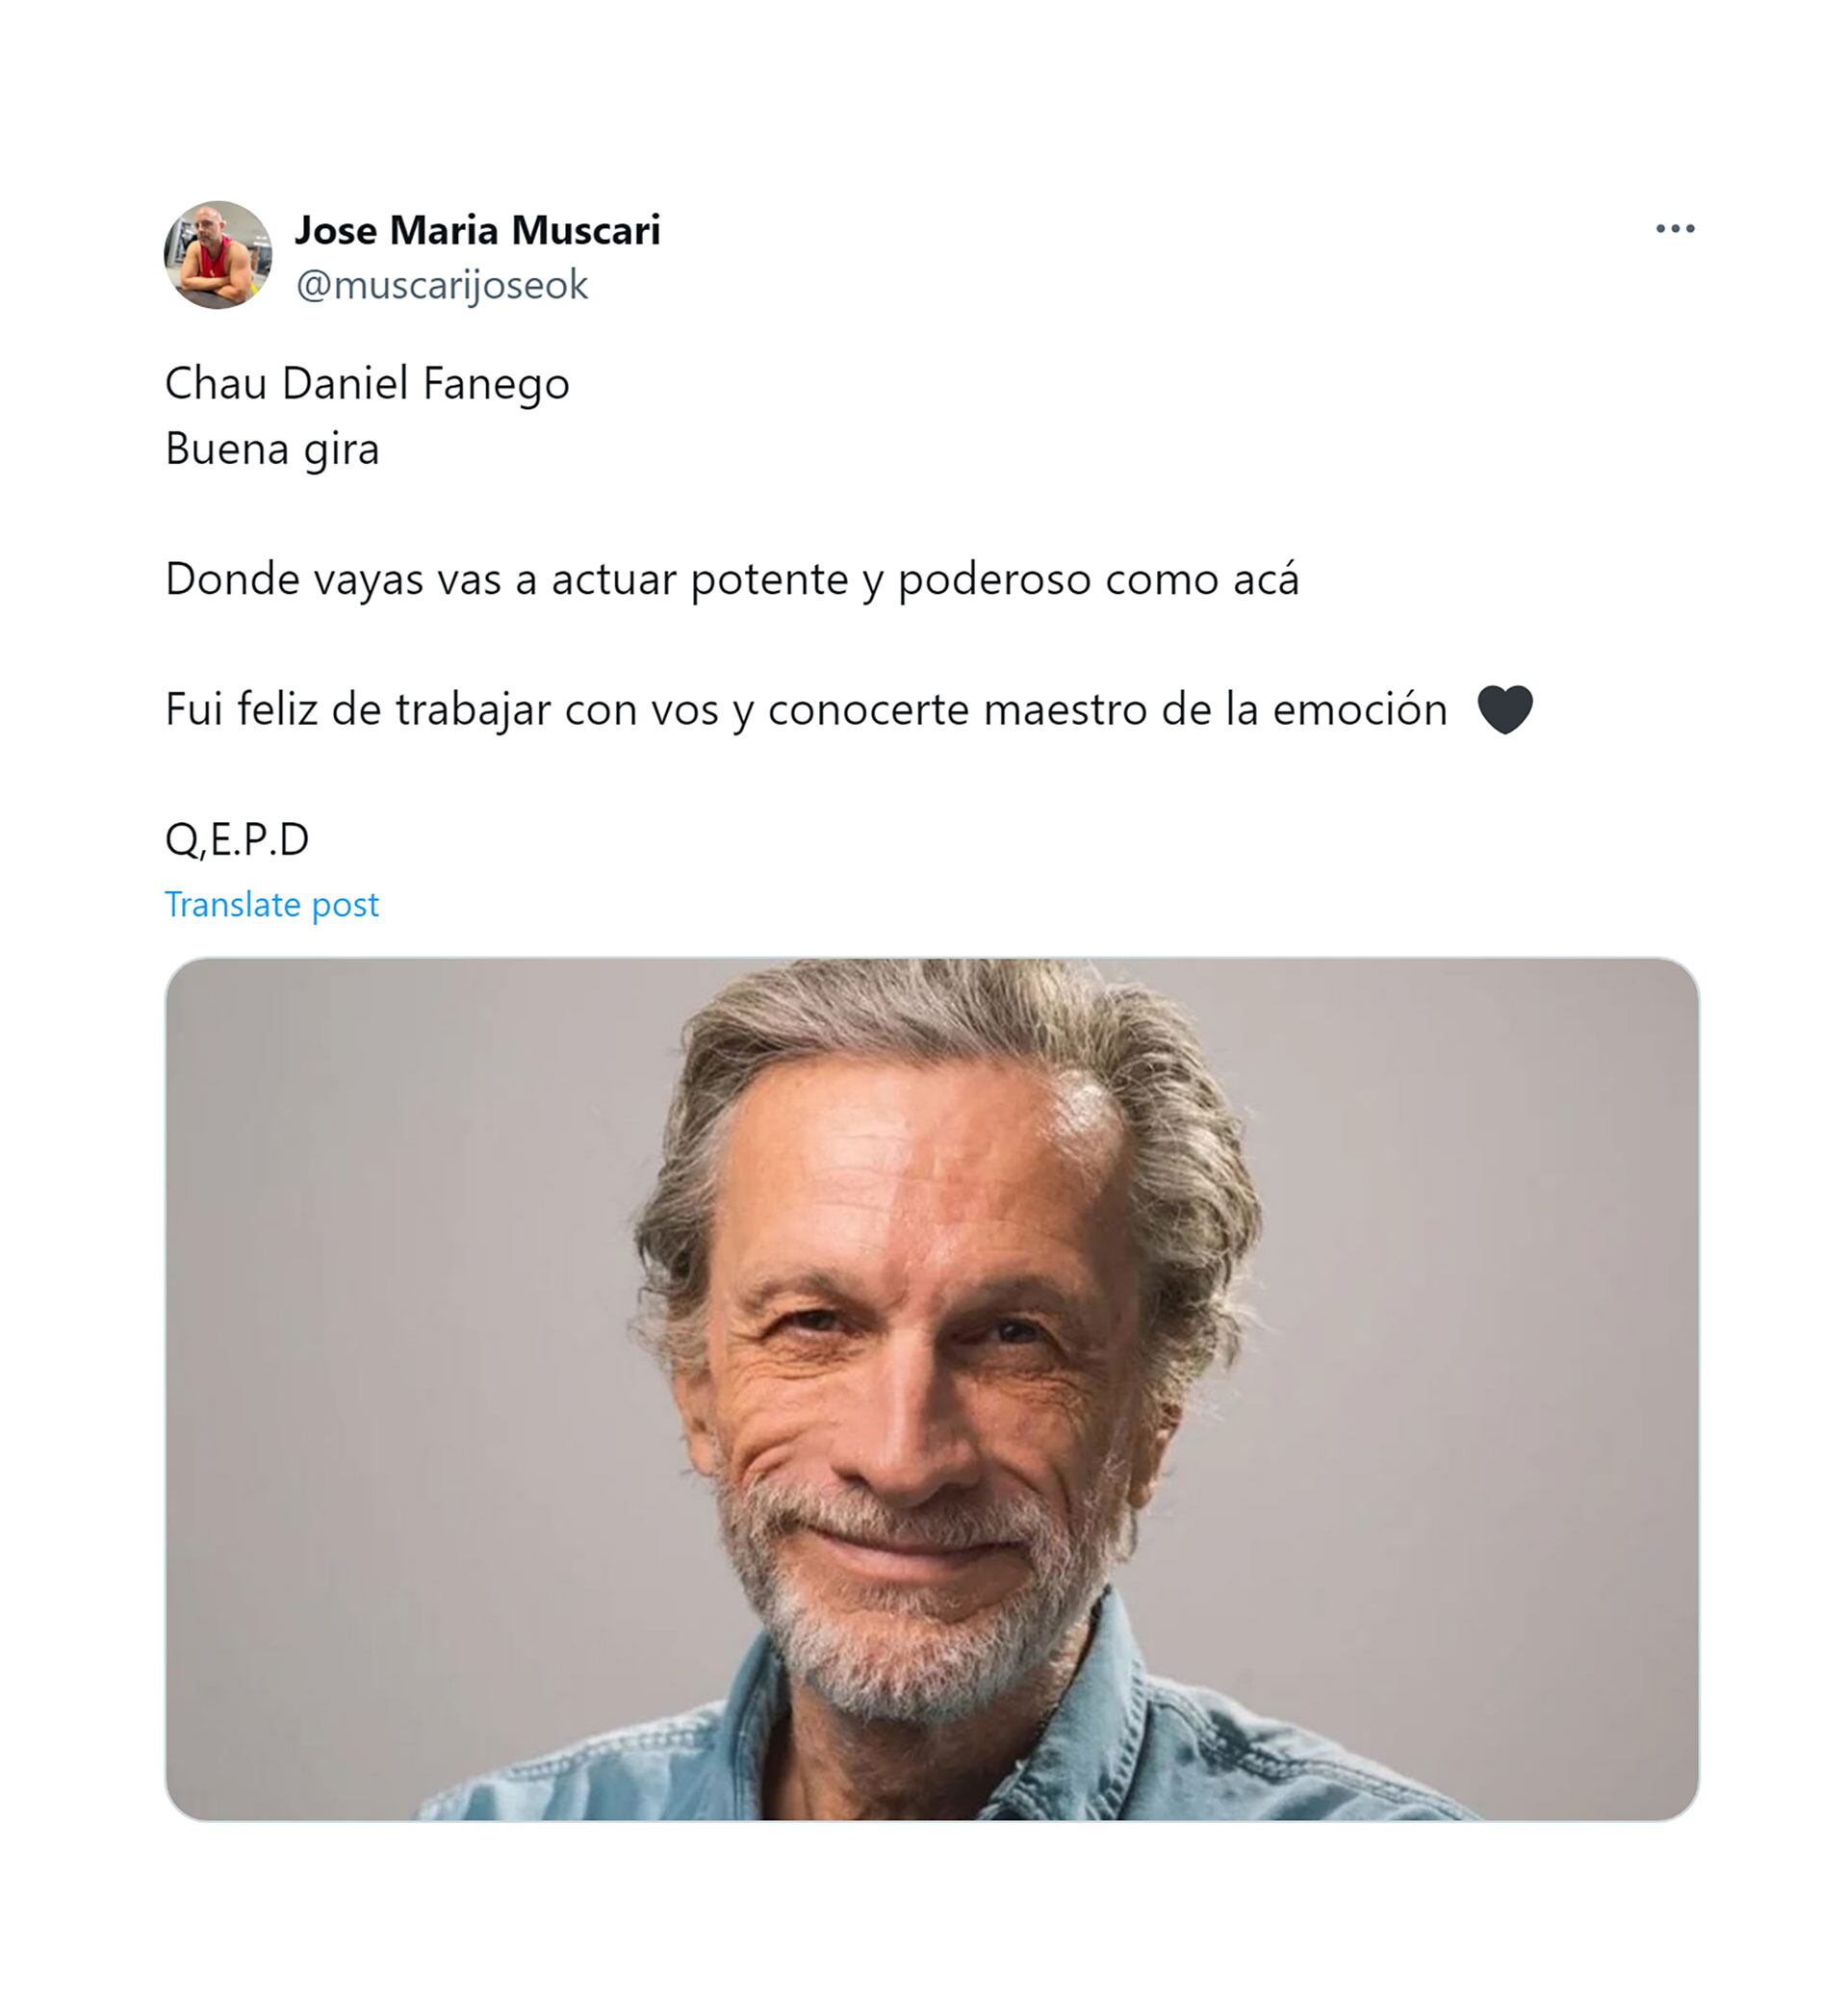Viewport: 1848px width, 2002px height.
Task: Click Jose Maria Muscari's profile avatar
Action: pyautogui.click(x=218, y=255)
